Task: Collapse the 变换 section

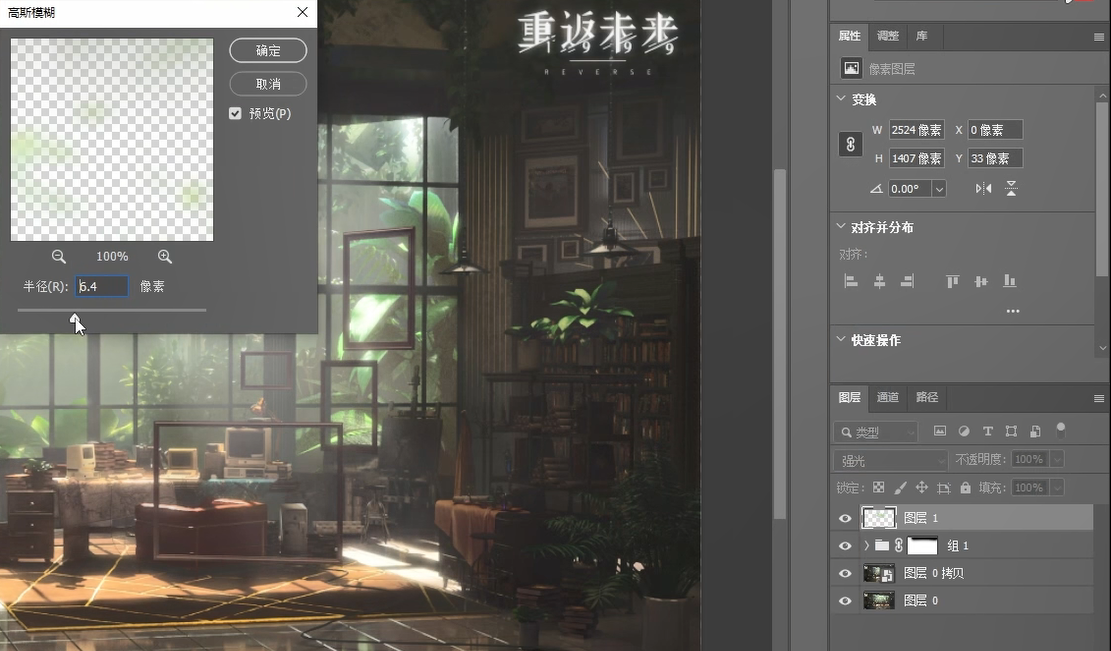Action: pos(841,98)
